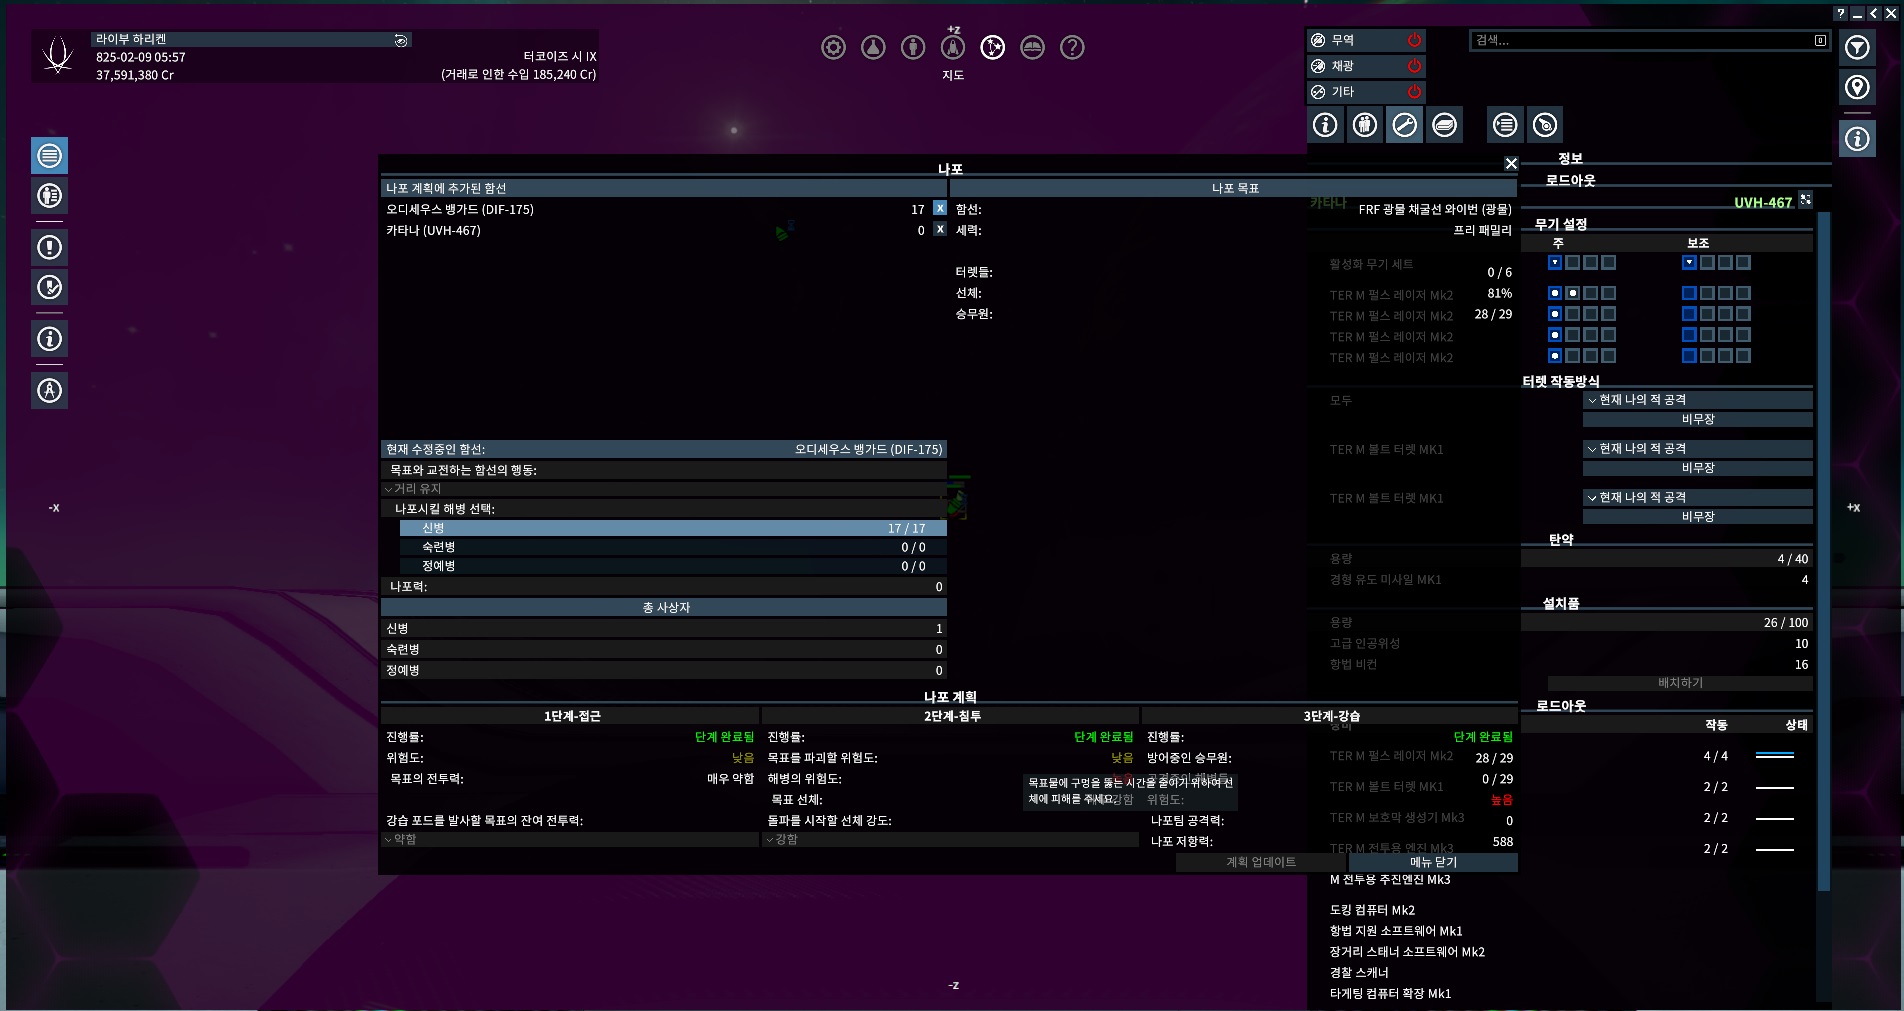Click the map filter funnel icon
Viewport: 1904px width, 1011px height.
pos(1857,48)
